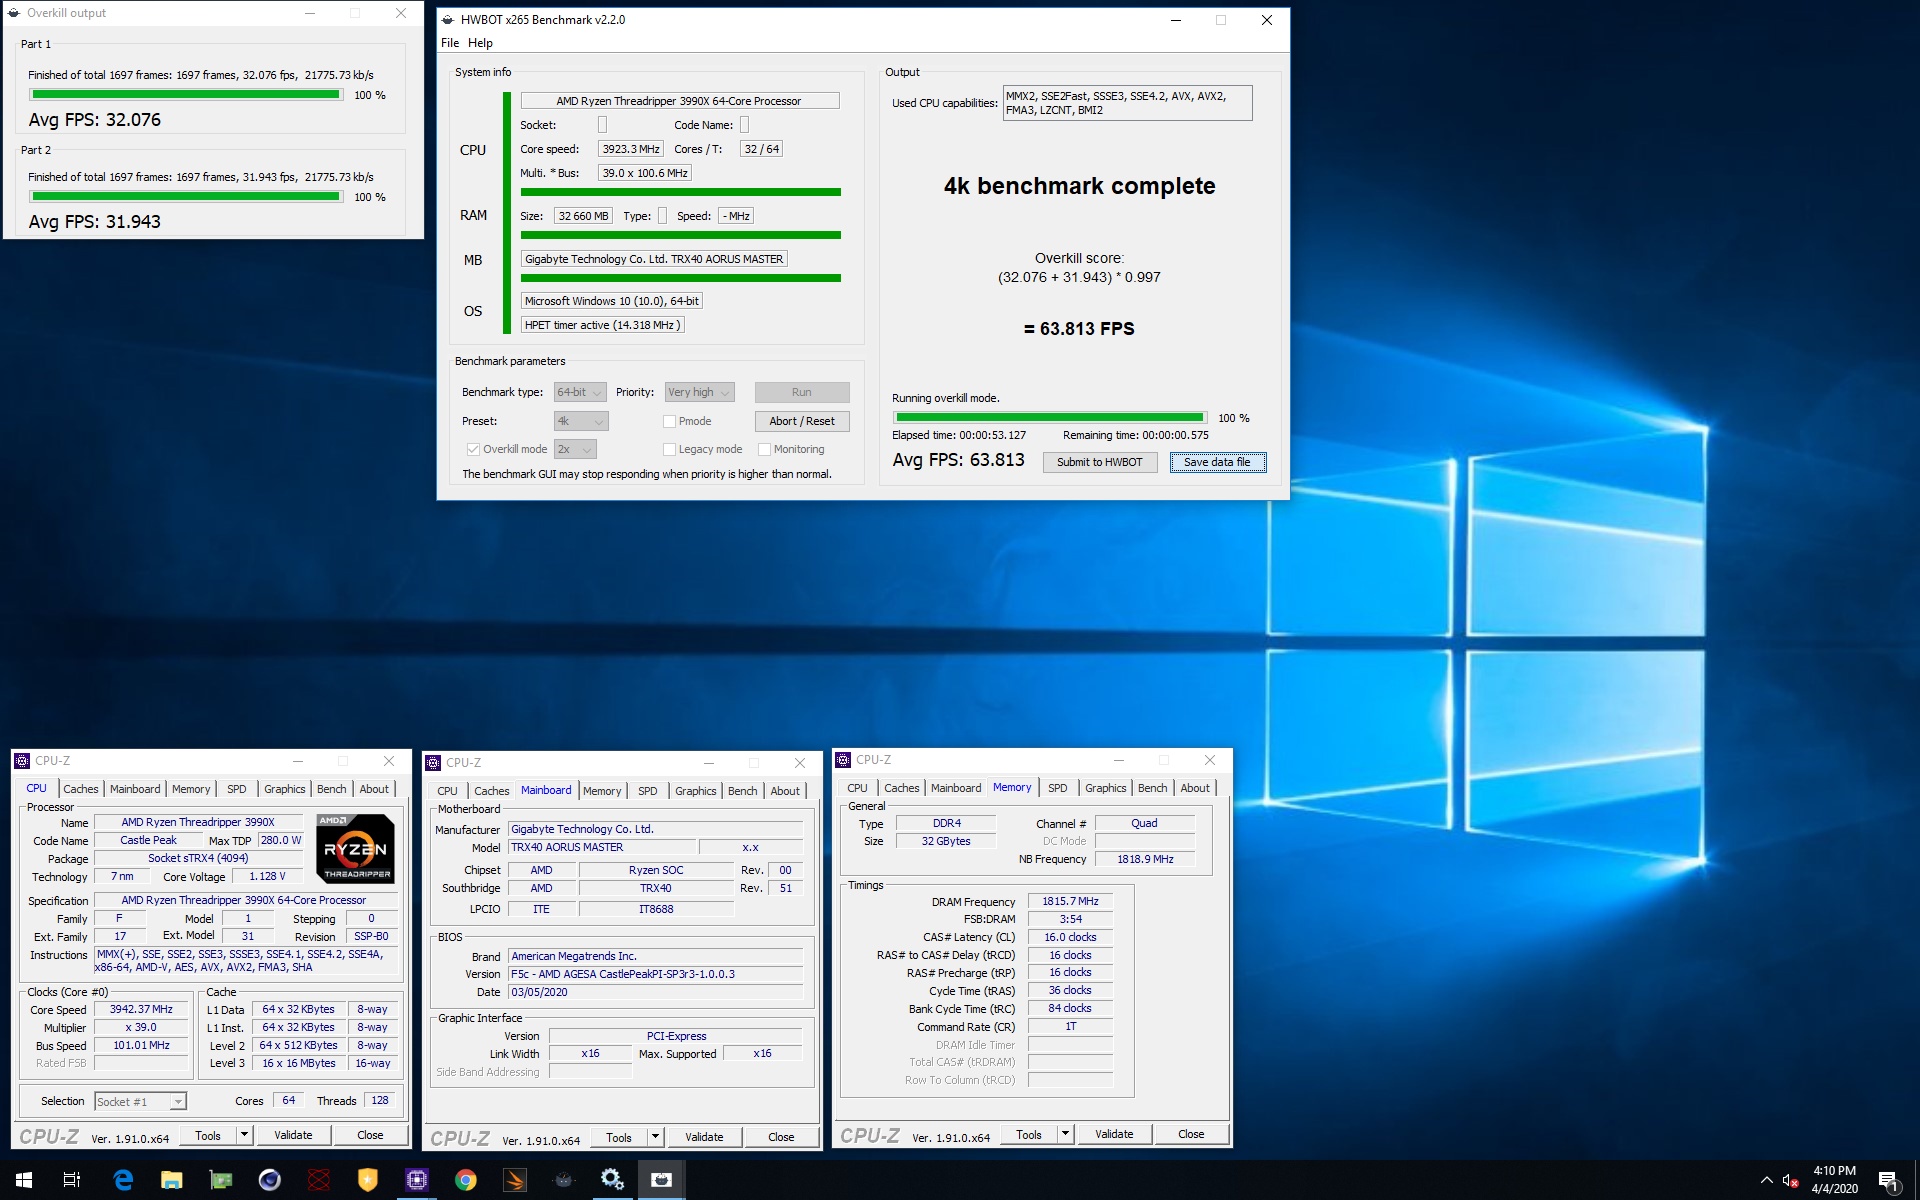Screen dimensions: 1920x1200
Task: Open File Explorer from the taskbar
Action: (x=171, y=1180)
